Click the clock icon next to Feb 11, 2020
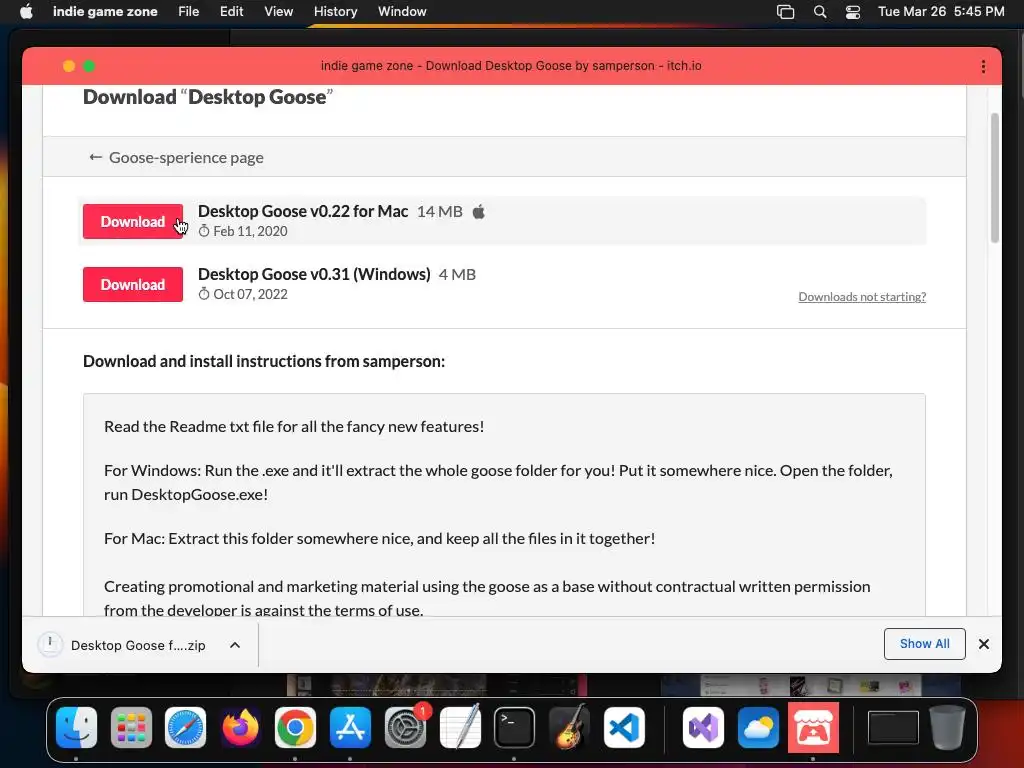 coord(204,231)
